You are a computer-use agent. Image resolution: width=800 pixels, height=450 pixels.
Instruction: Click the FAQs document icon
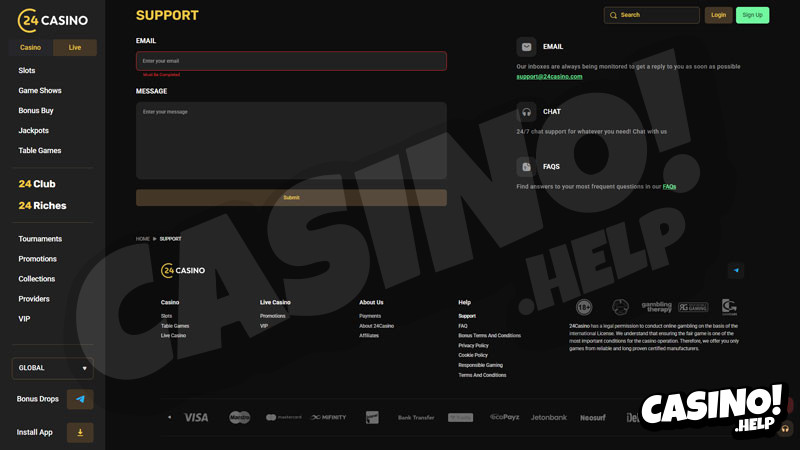click(526, 167)
